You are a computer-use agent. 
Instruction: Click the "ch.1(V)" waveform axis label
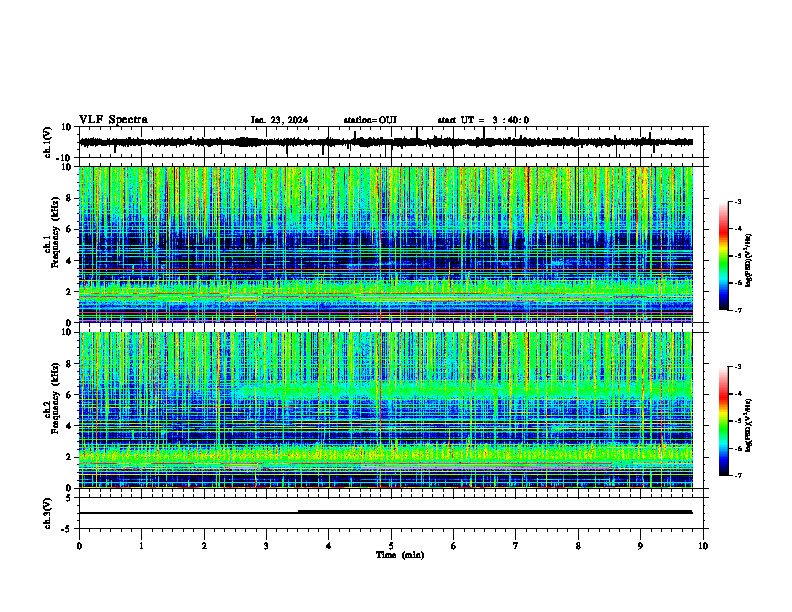[48, 142]
